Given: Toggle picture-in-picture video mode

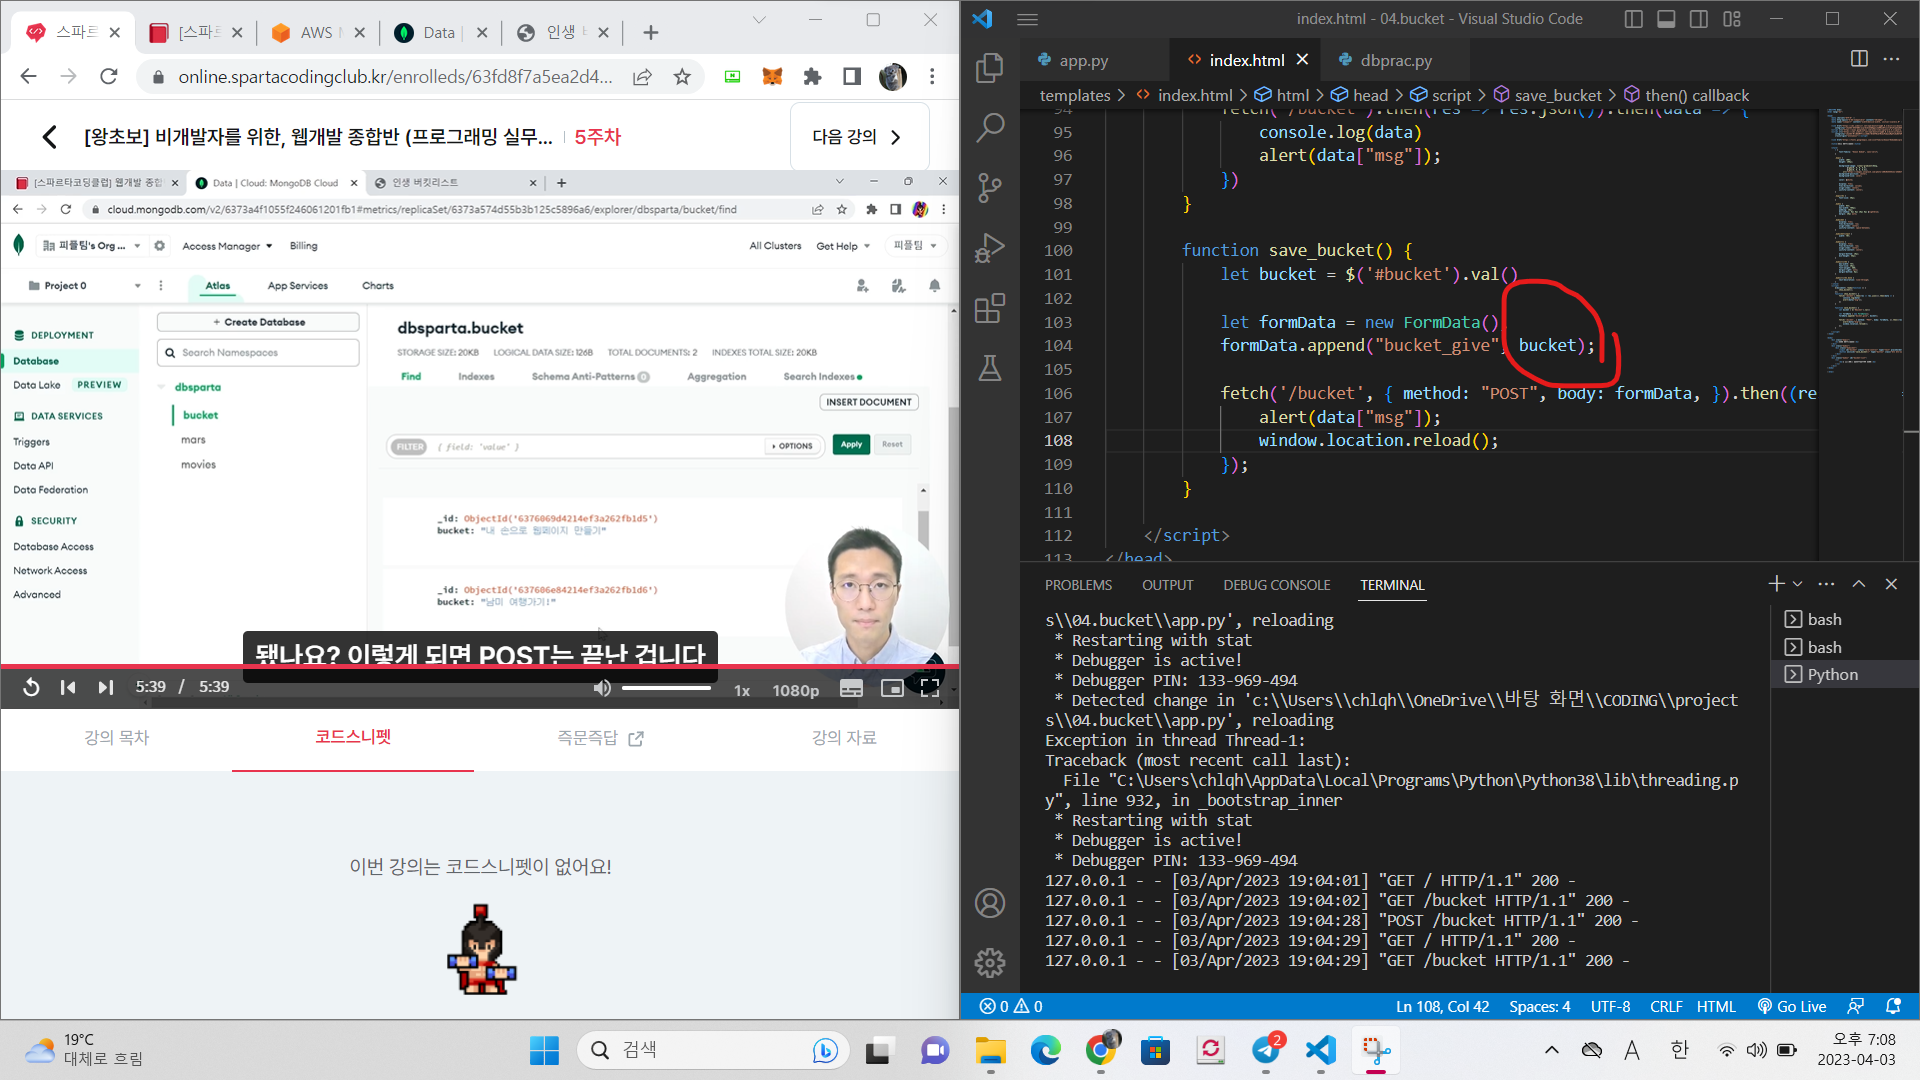Looking at the screenshot, I should (891, 689).
